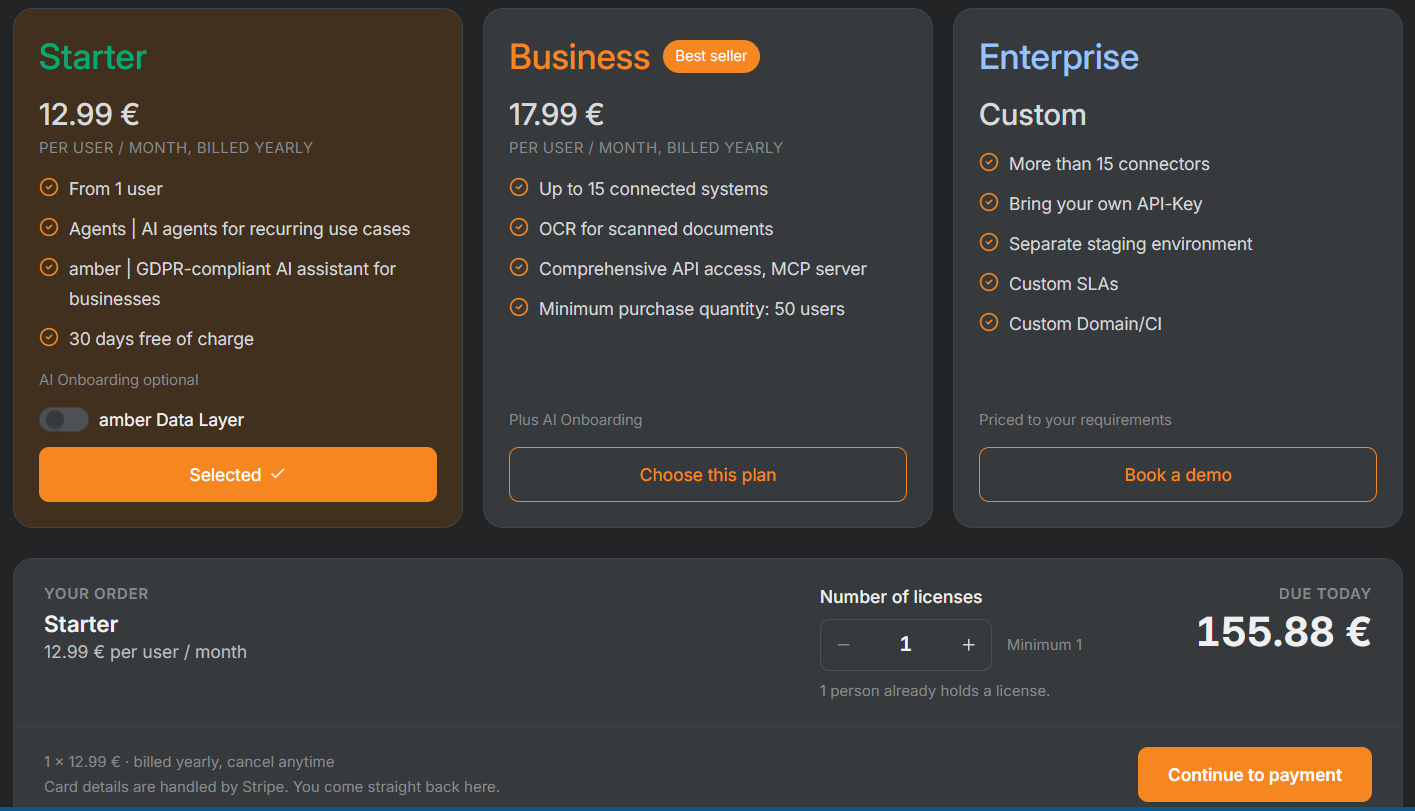1415x811 pixels.
Task: Click '1 × 12.99 € · billed yearly' note
Action: 189,762
